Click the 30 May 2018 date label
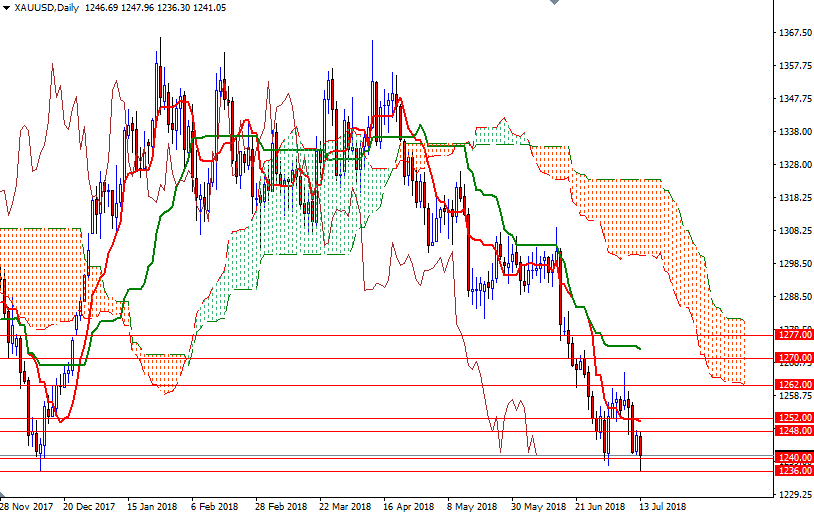 click(x=538, y=506)
